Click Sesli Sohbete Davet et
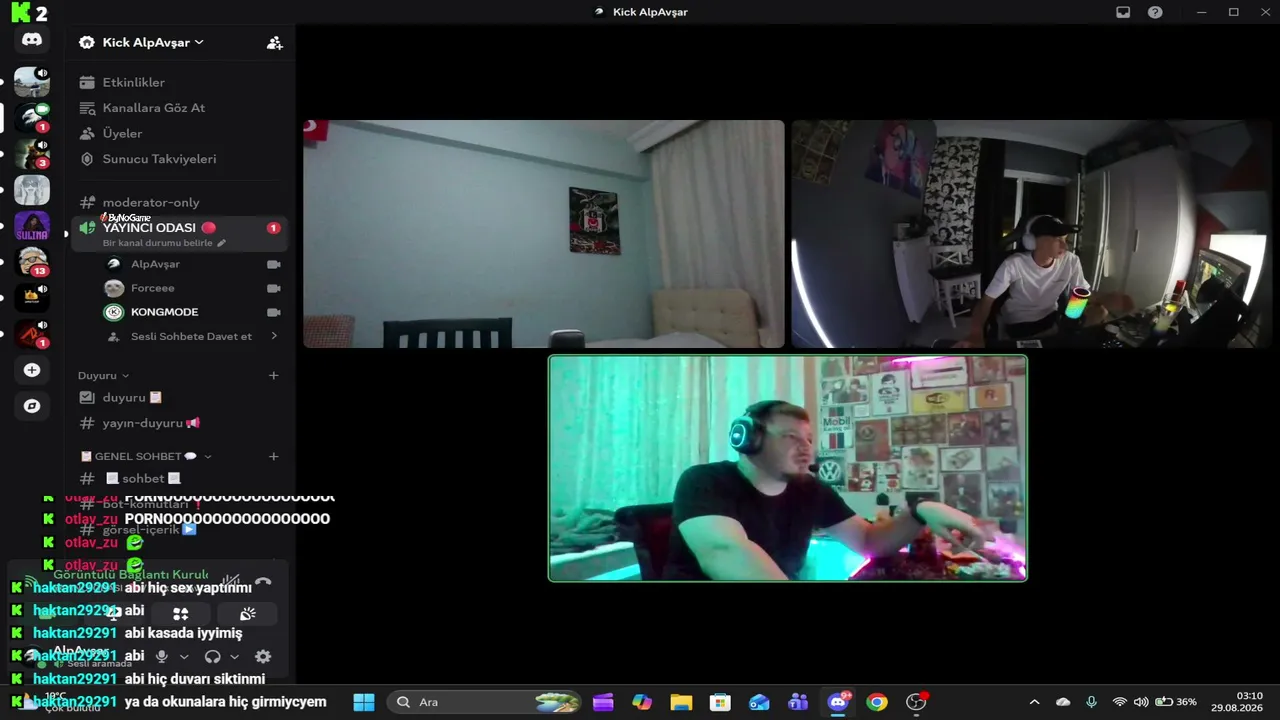The width and height of the screenshot is (1280, 720). [192, 336]
